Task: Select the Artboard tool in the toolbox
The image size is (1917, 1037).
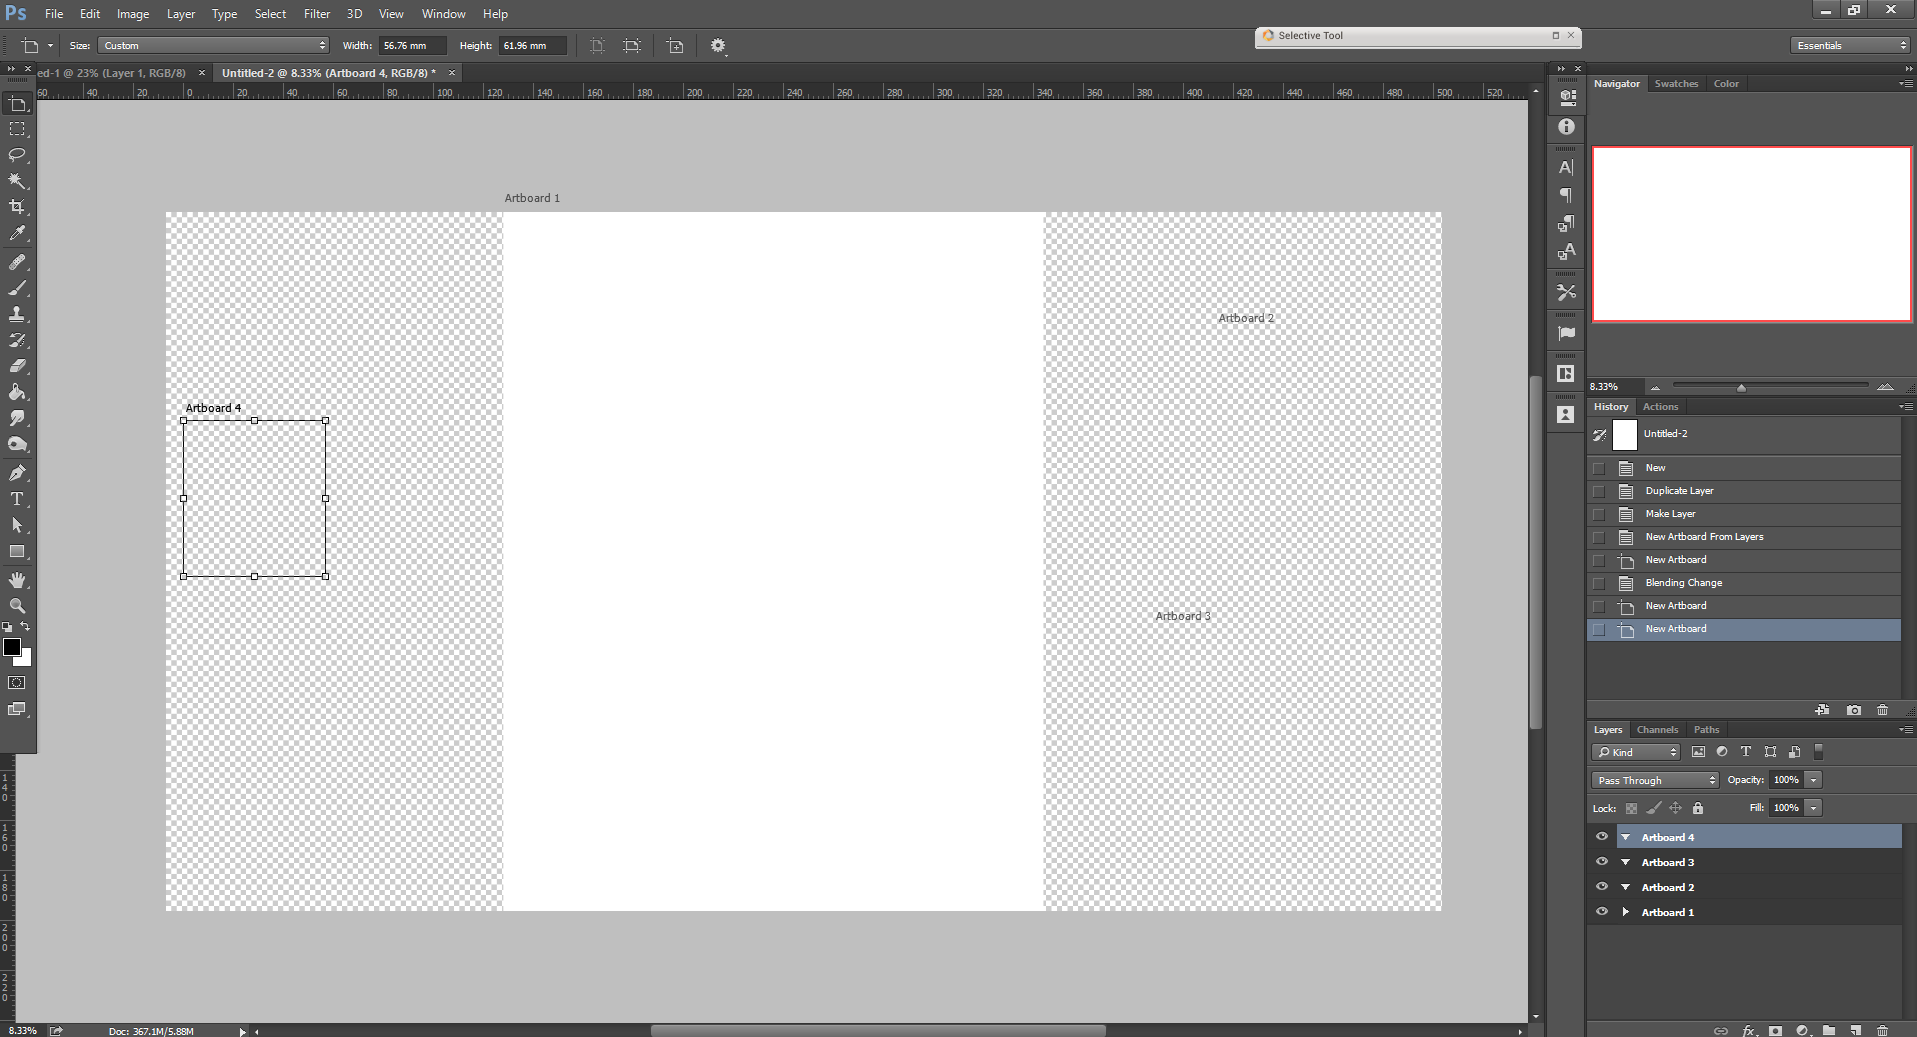Action: pyautogui.click(x=18, y=103)
